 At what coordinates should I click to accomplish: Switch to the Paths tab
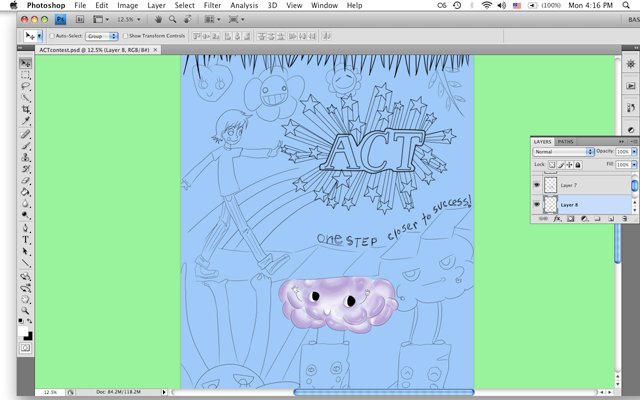pyautogui.click(x=566, y=141)
